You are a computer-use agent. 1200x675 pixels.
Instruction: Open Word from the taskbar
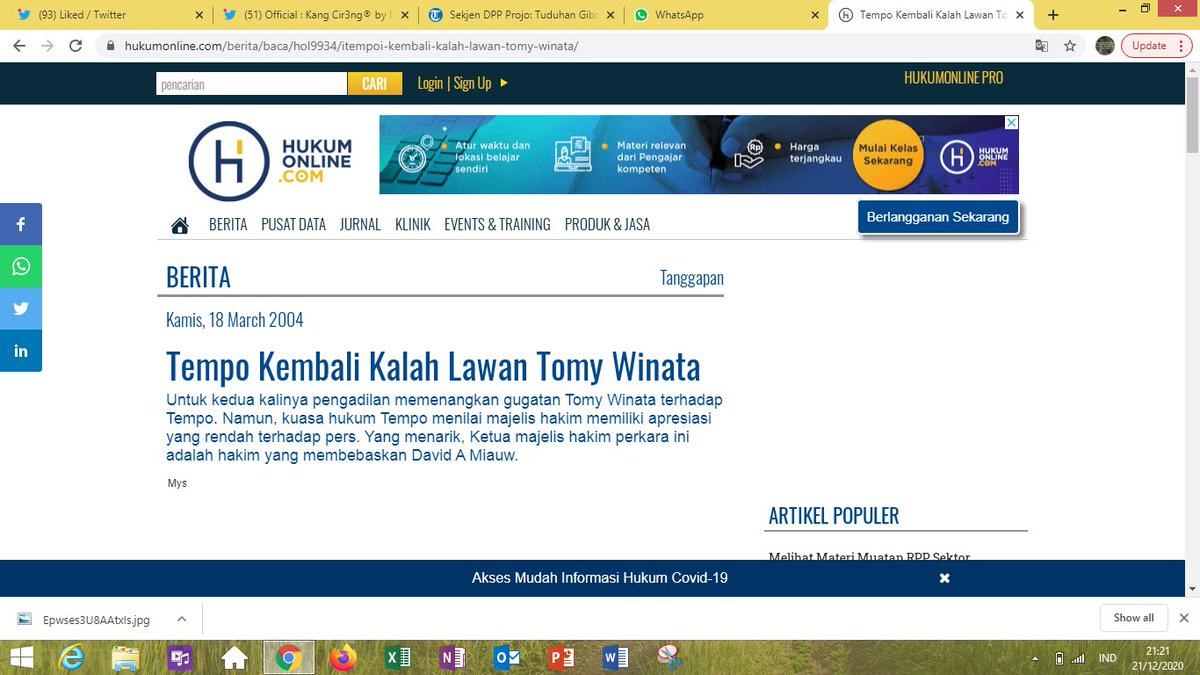(x=615, y=658)
